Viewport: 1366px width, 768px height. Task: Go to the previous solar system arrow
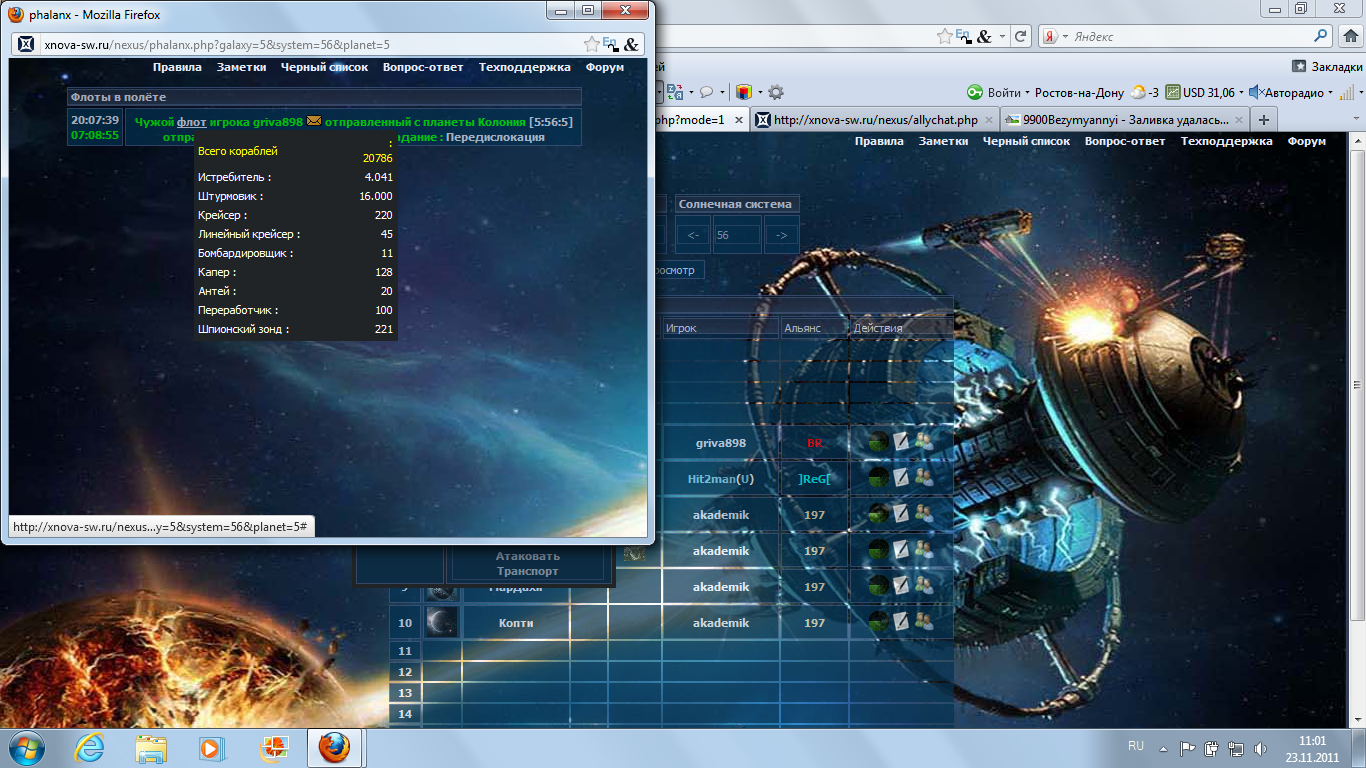[x=692, y=235]
